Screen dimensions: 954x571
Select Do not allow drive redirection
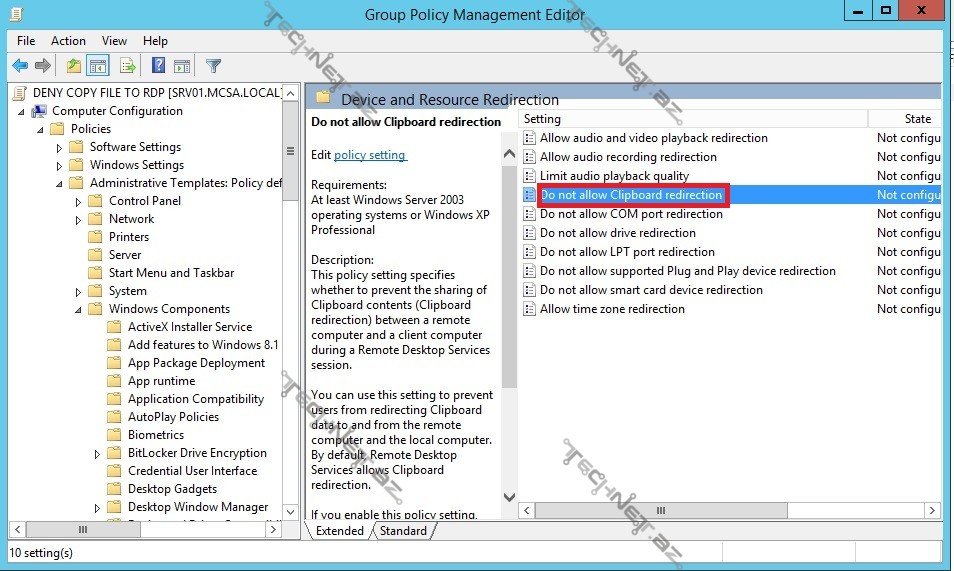[x=618, y=233]
